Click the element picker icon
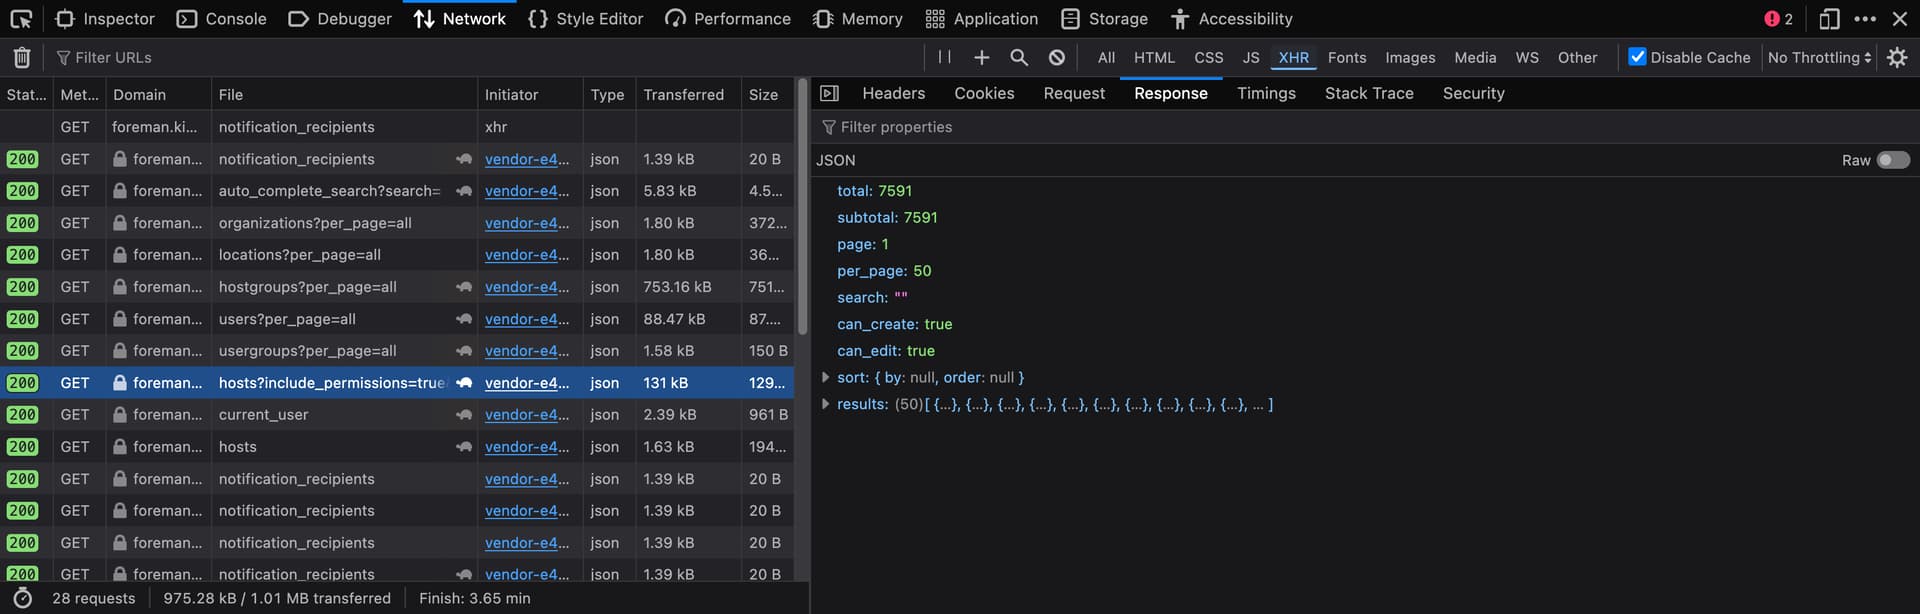 21,19
